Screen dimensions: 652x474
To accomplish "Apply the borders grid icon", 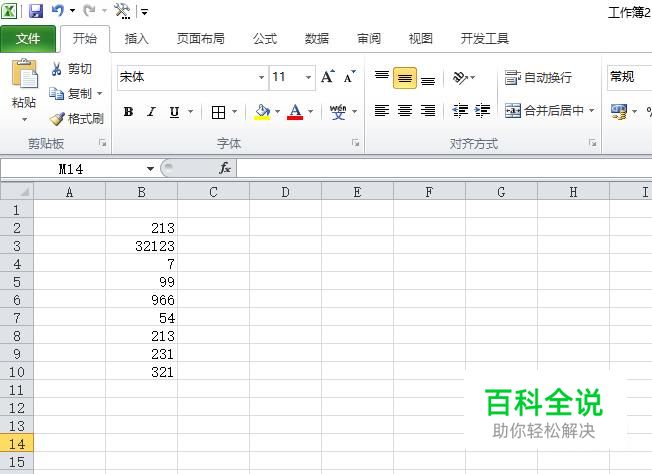I will tap(218, 112).
